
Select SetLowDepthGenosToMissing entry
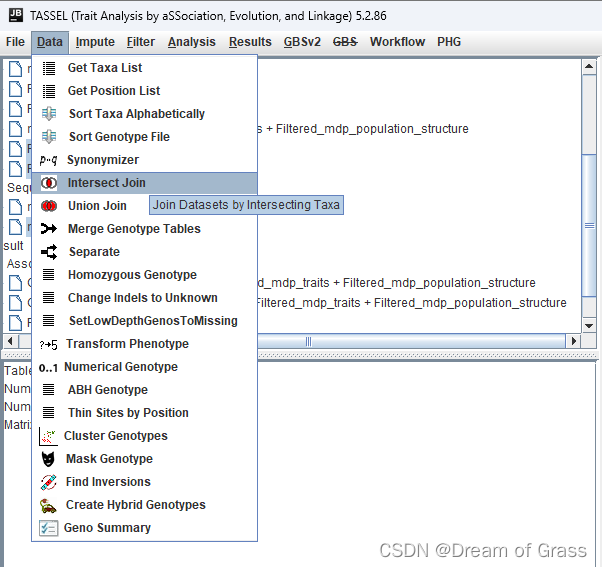[144, 321]
